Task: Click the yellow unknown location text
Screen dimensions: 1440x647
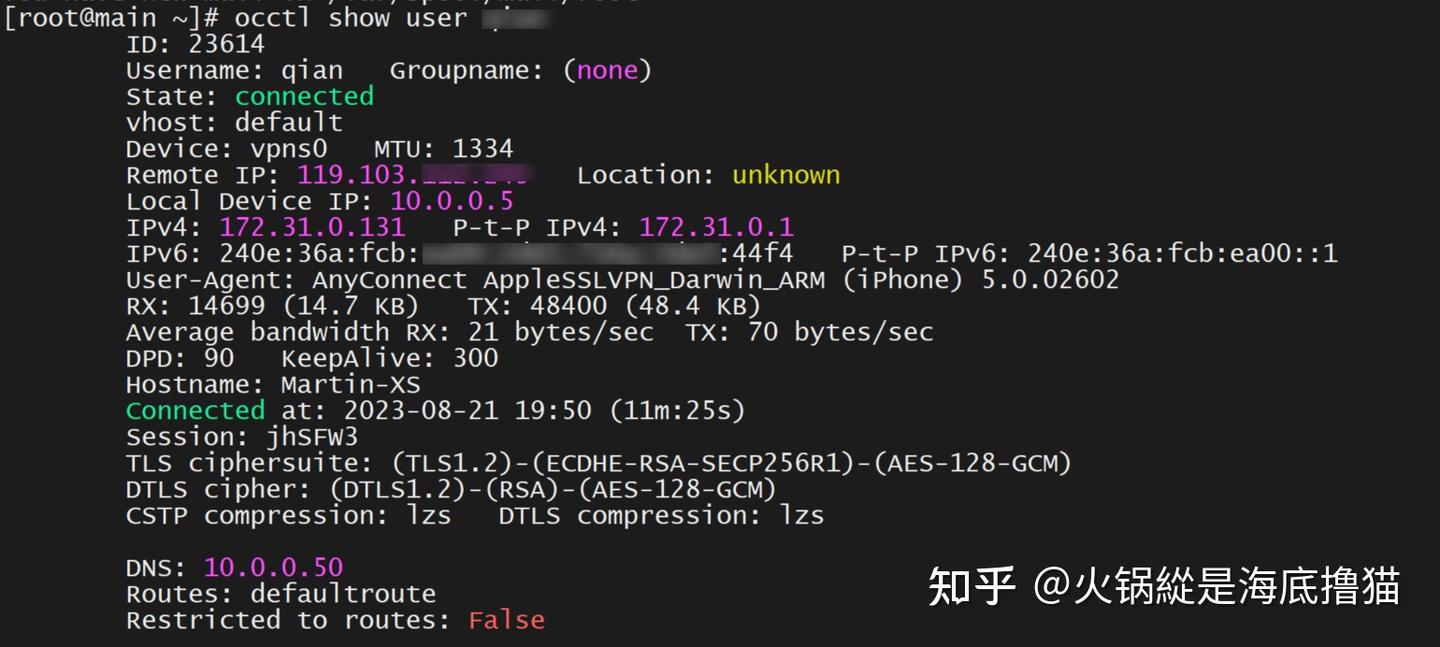Action: [786, 175]
